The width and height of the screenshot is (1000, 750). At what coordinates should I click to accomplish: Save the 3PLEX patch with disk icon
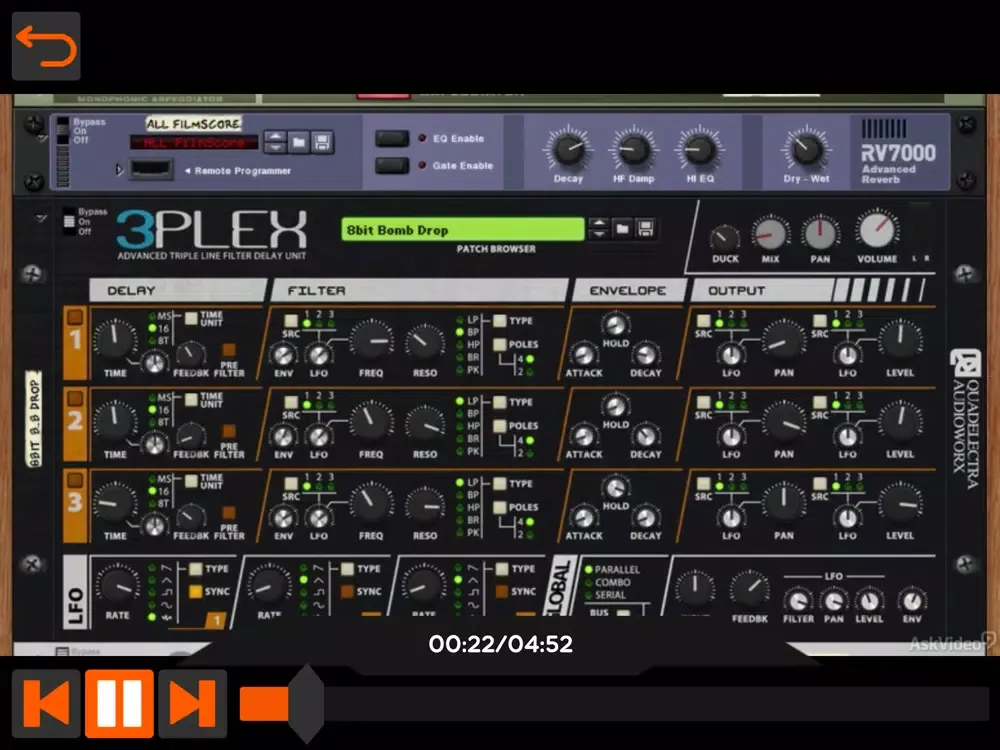[645, 228]
